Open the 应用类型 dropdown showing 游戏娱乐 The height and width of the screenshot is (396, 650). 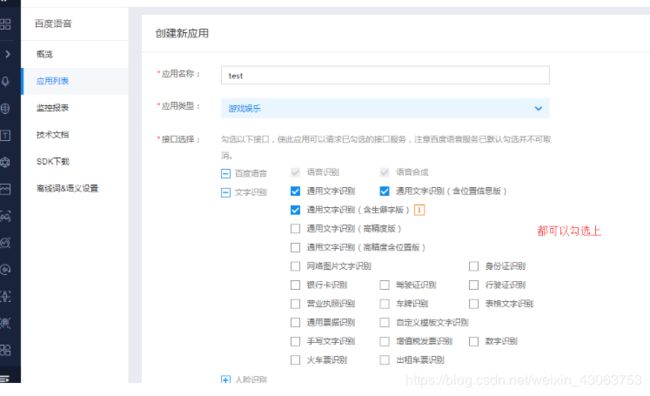click(385, 108)
